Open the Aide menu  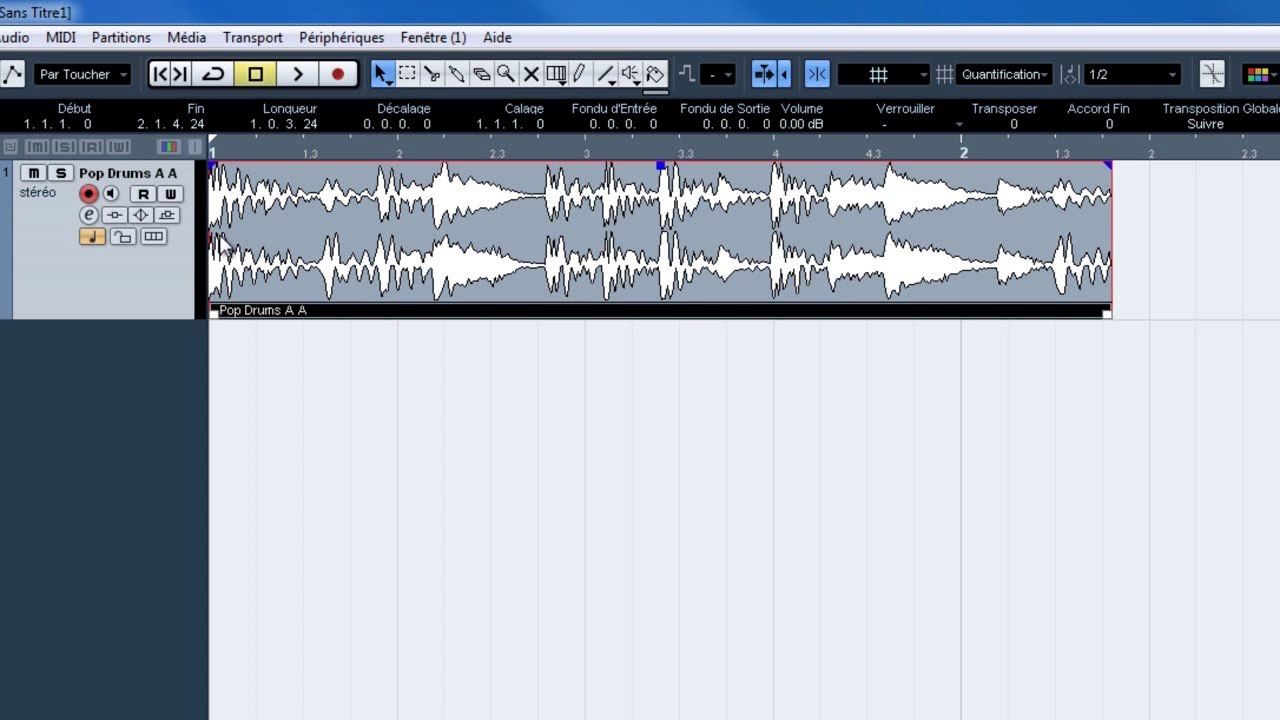[497, 37]
